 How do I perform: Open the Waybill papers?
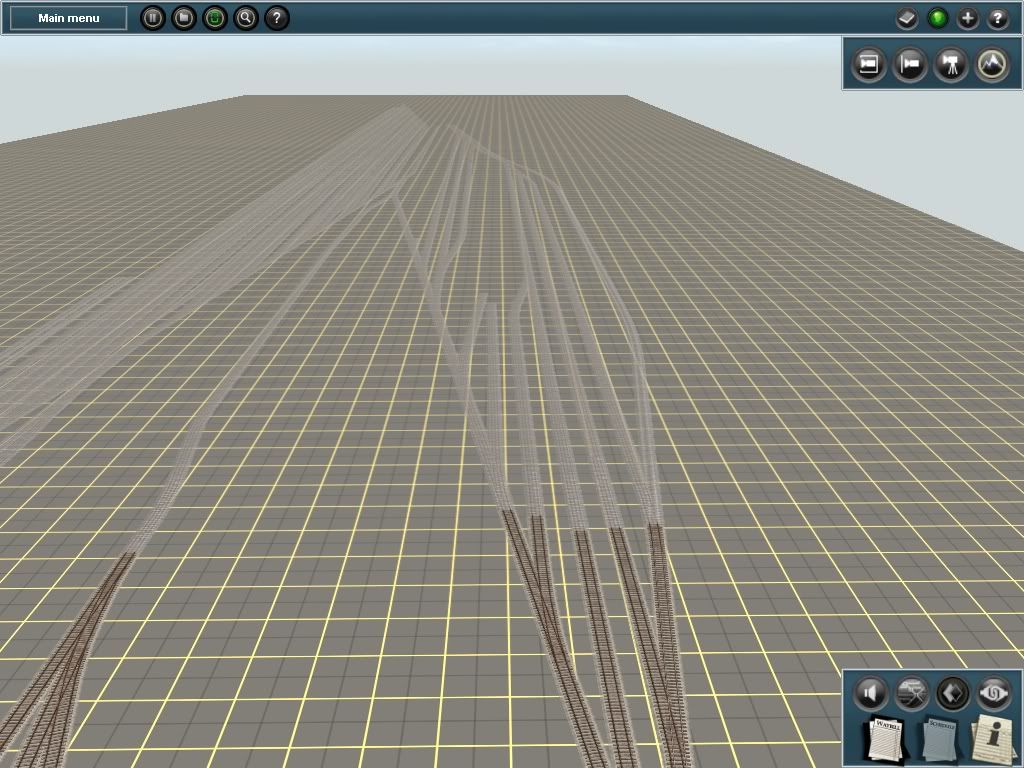[887, 739]
